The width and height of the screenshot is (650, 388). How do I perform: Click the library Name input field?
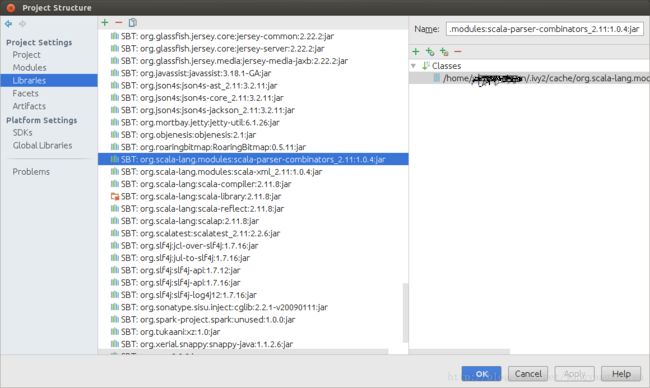545,29
